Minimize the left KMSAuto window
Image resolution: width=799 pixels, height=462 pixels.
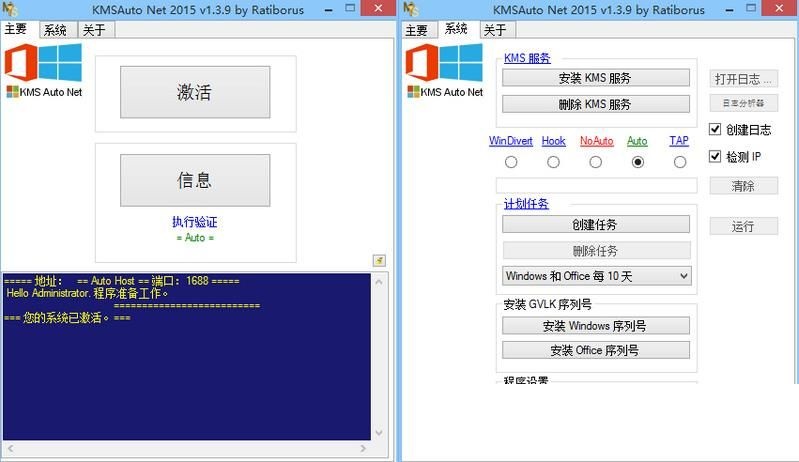click(329, 9)
